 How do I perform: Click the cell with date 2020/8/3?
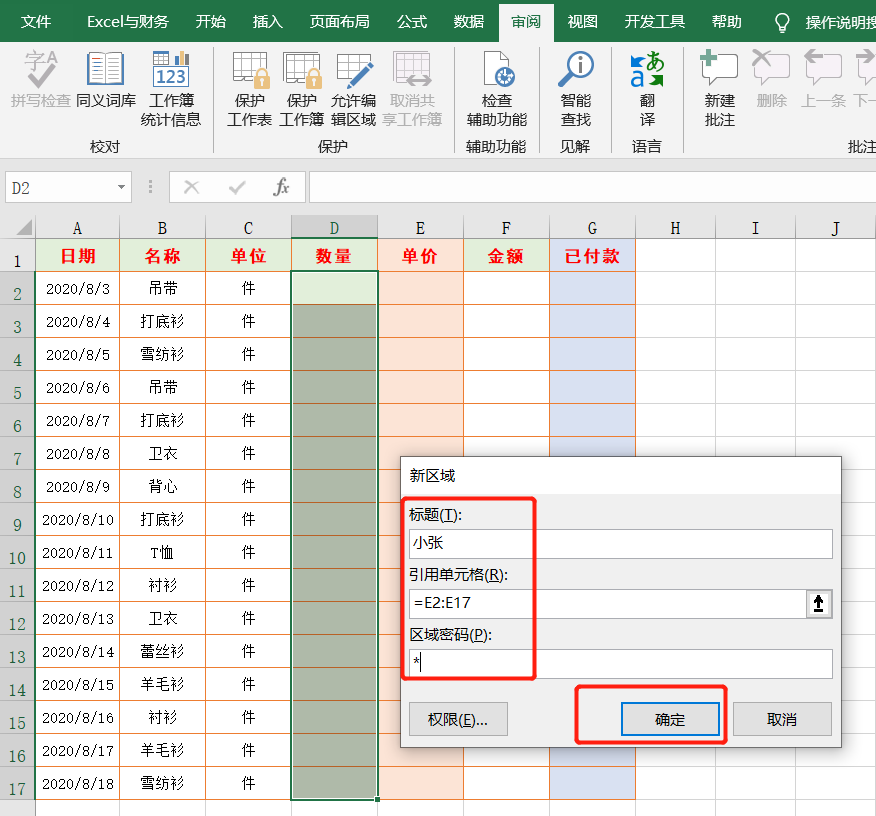tap(78, 289)
